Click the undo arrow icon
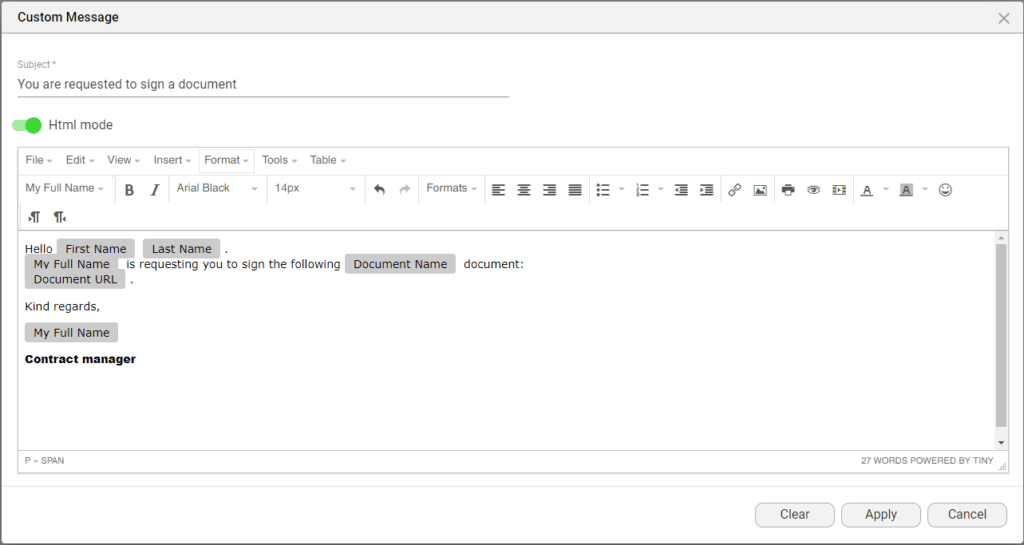 (379, 190)
